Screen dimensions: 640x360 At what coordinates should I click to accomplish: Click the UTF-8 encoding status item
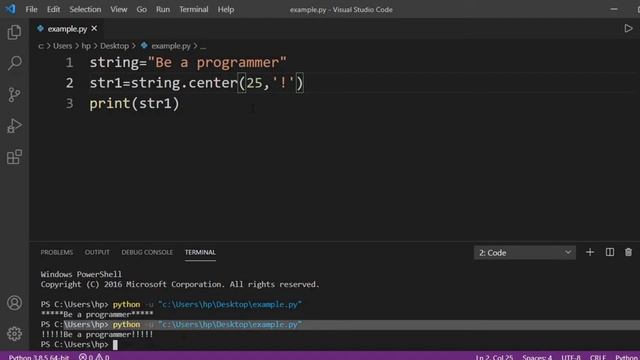[571, 357]
